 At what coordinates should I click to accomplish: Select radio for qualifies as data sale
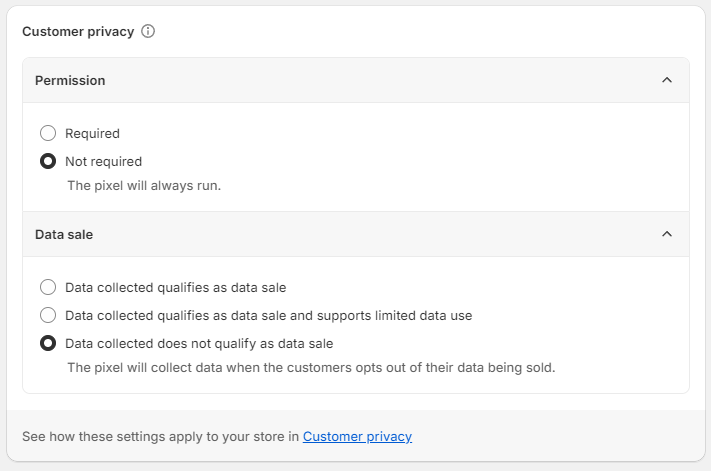point(48,287)
